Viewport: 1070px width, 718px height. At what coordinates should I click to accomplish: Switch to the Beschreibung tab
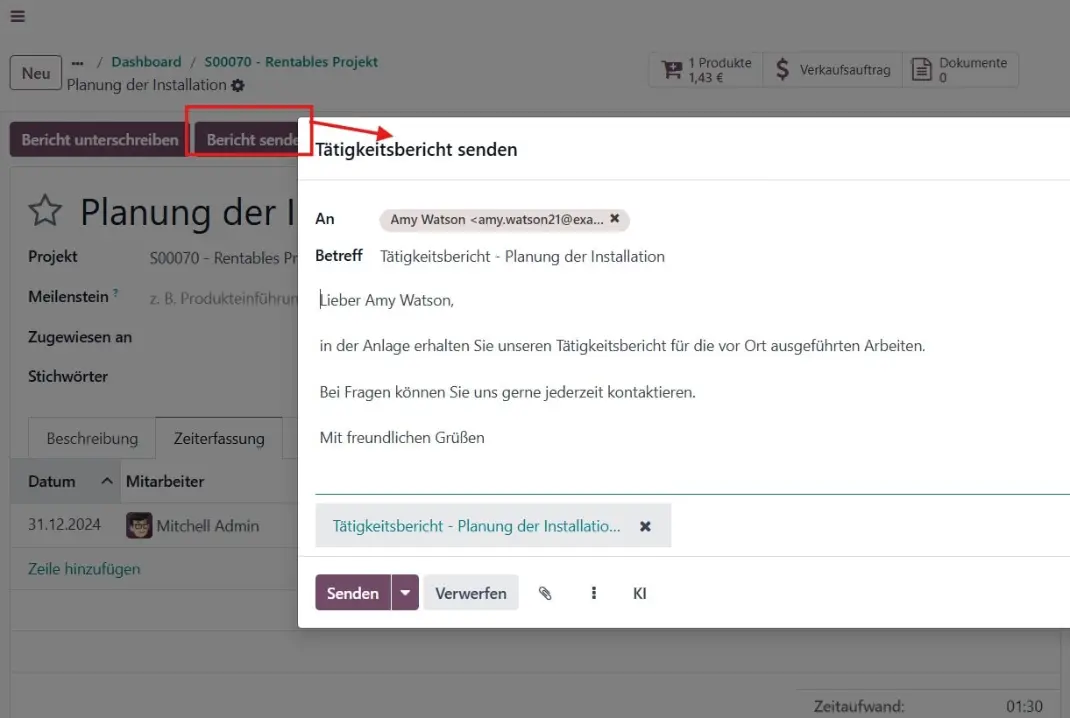92,439
